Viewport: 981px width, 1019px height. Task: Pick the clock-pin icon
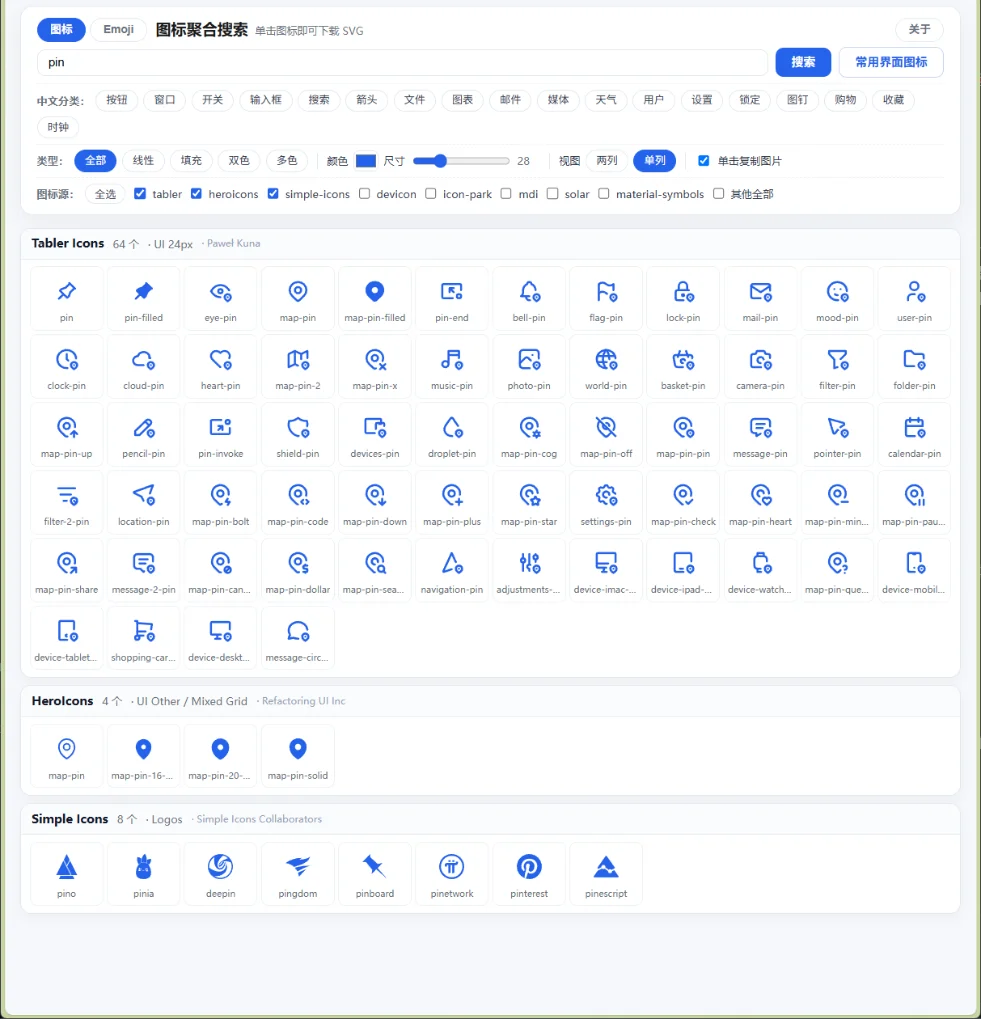pos(66,367)
